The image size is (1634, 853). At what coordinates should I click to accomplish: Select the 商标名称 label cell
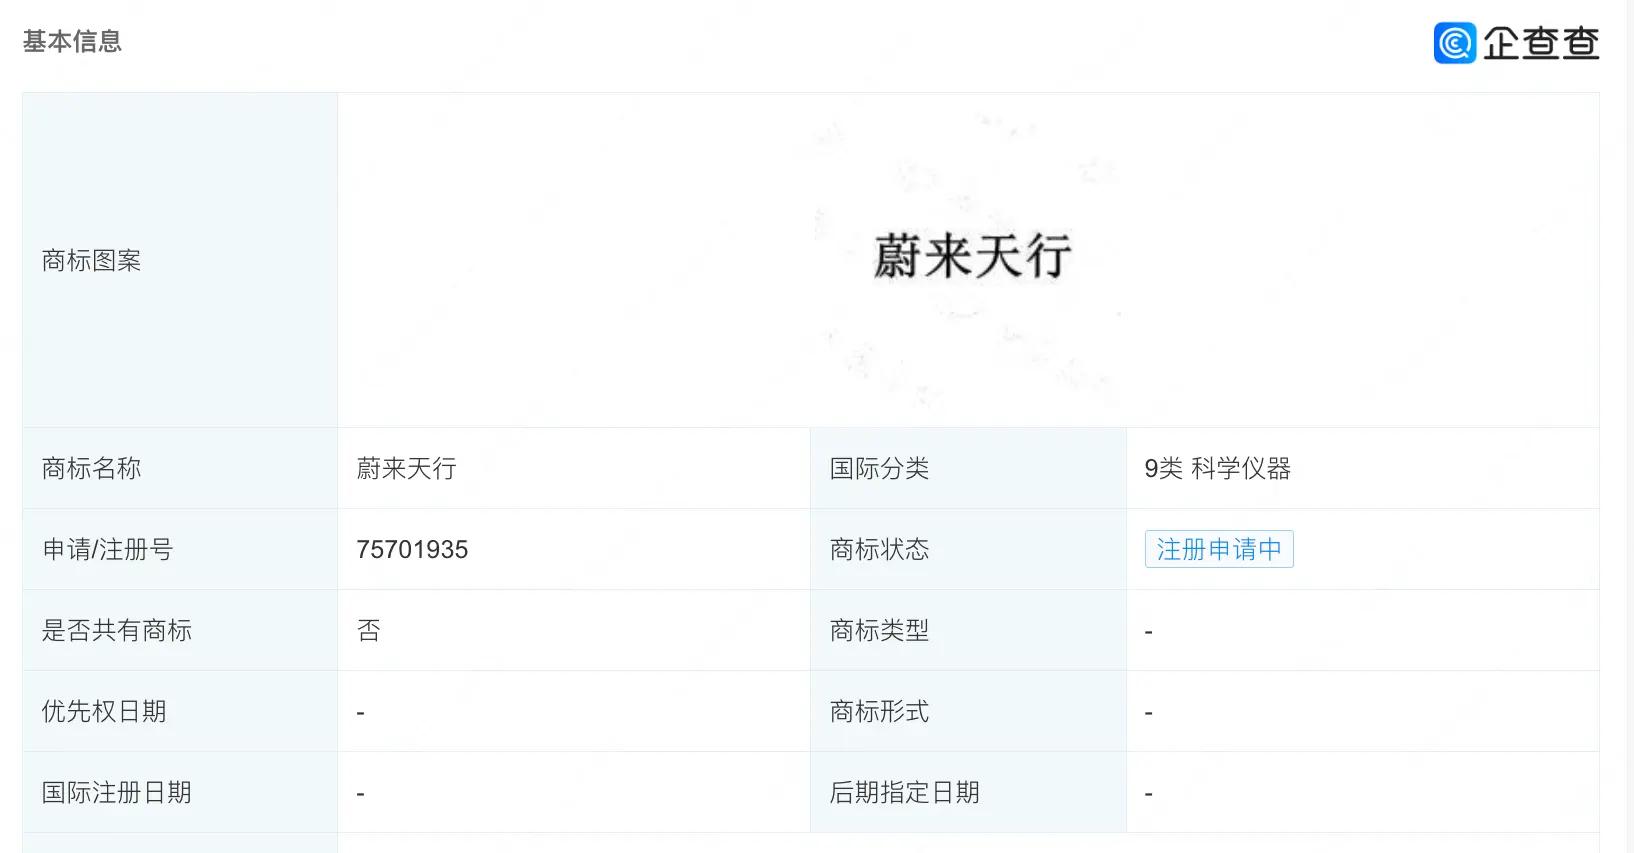[x=180, y=468]
